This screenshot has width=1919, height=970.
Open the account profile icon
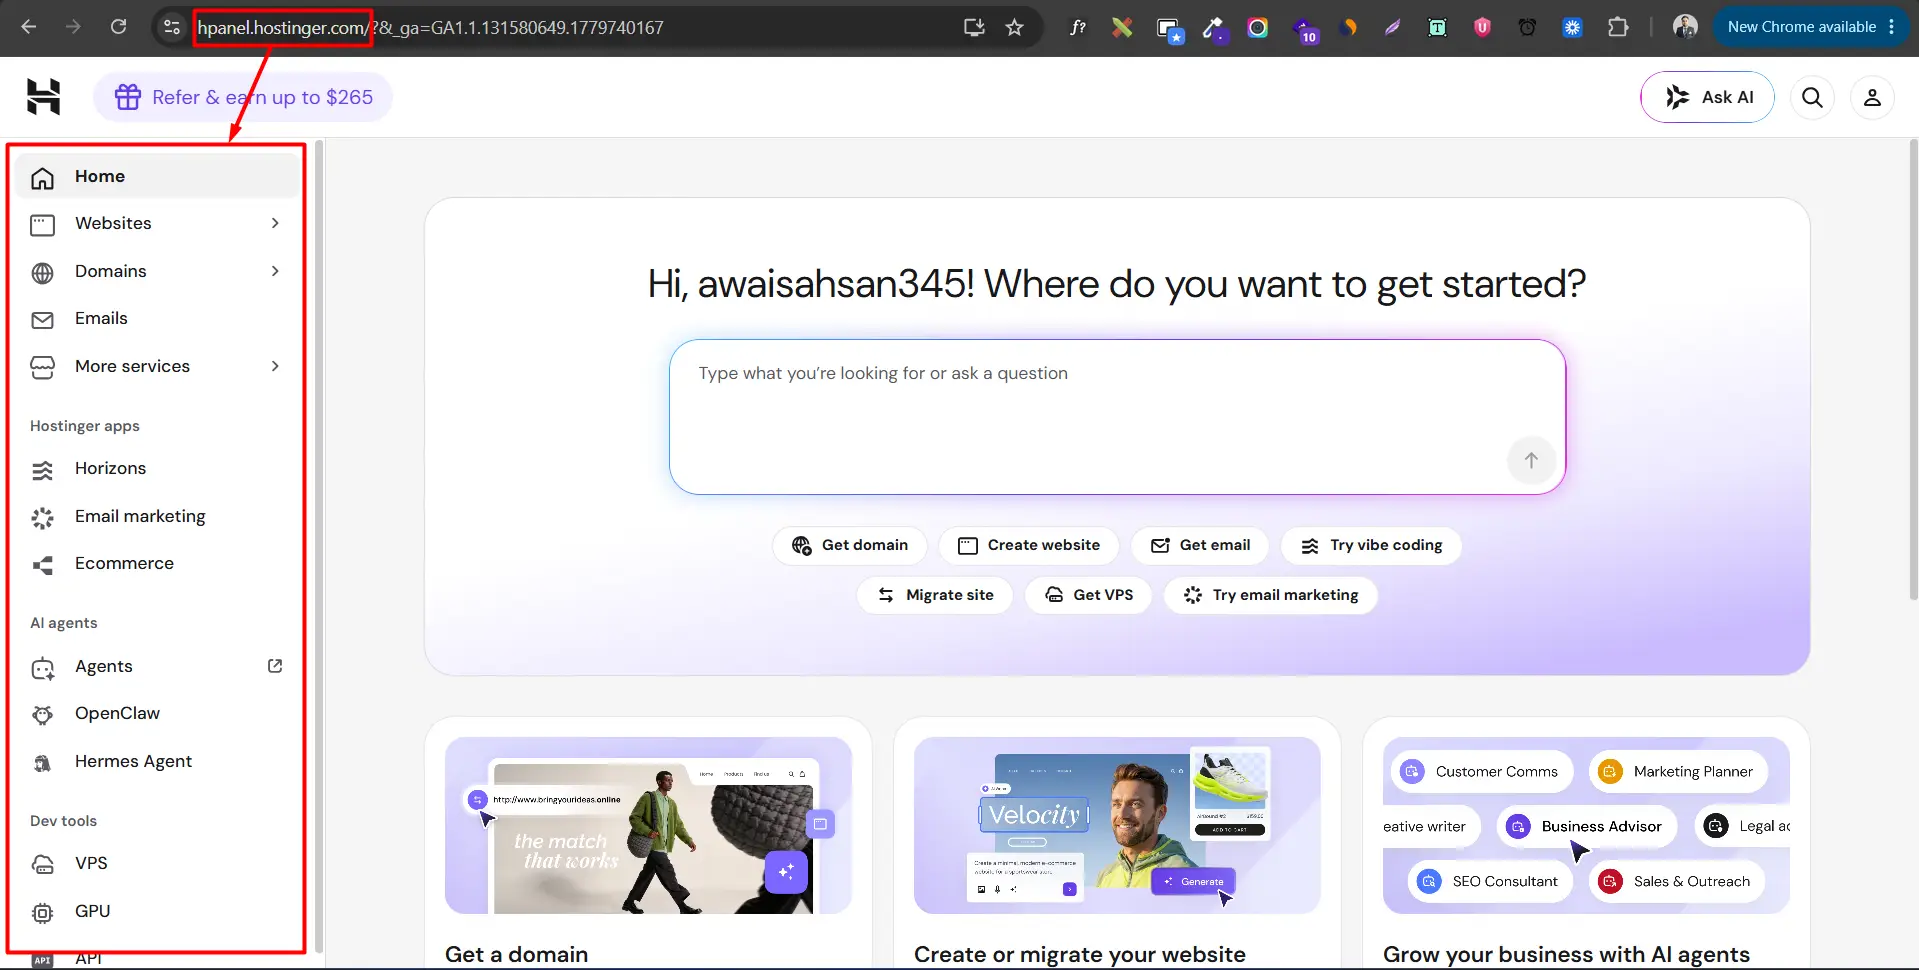click(x=1872, y=97)
